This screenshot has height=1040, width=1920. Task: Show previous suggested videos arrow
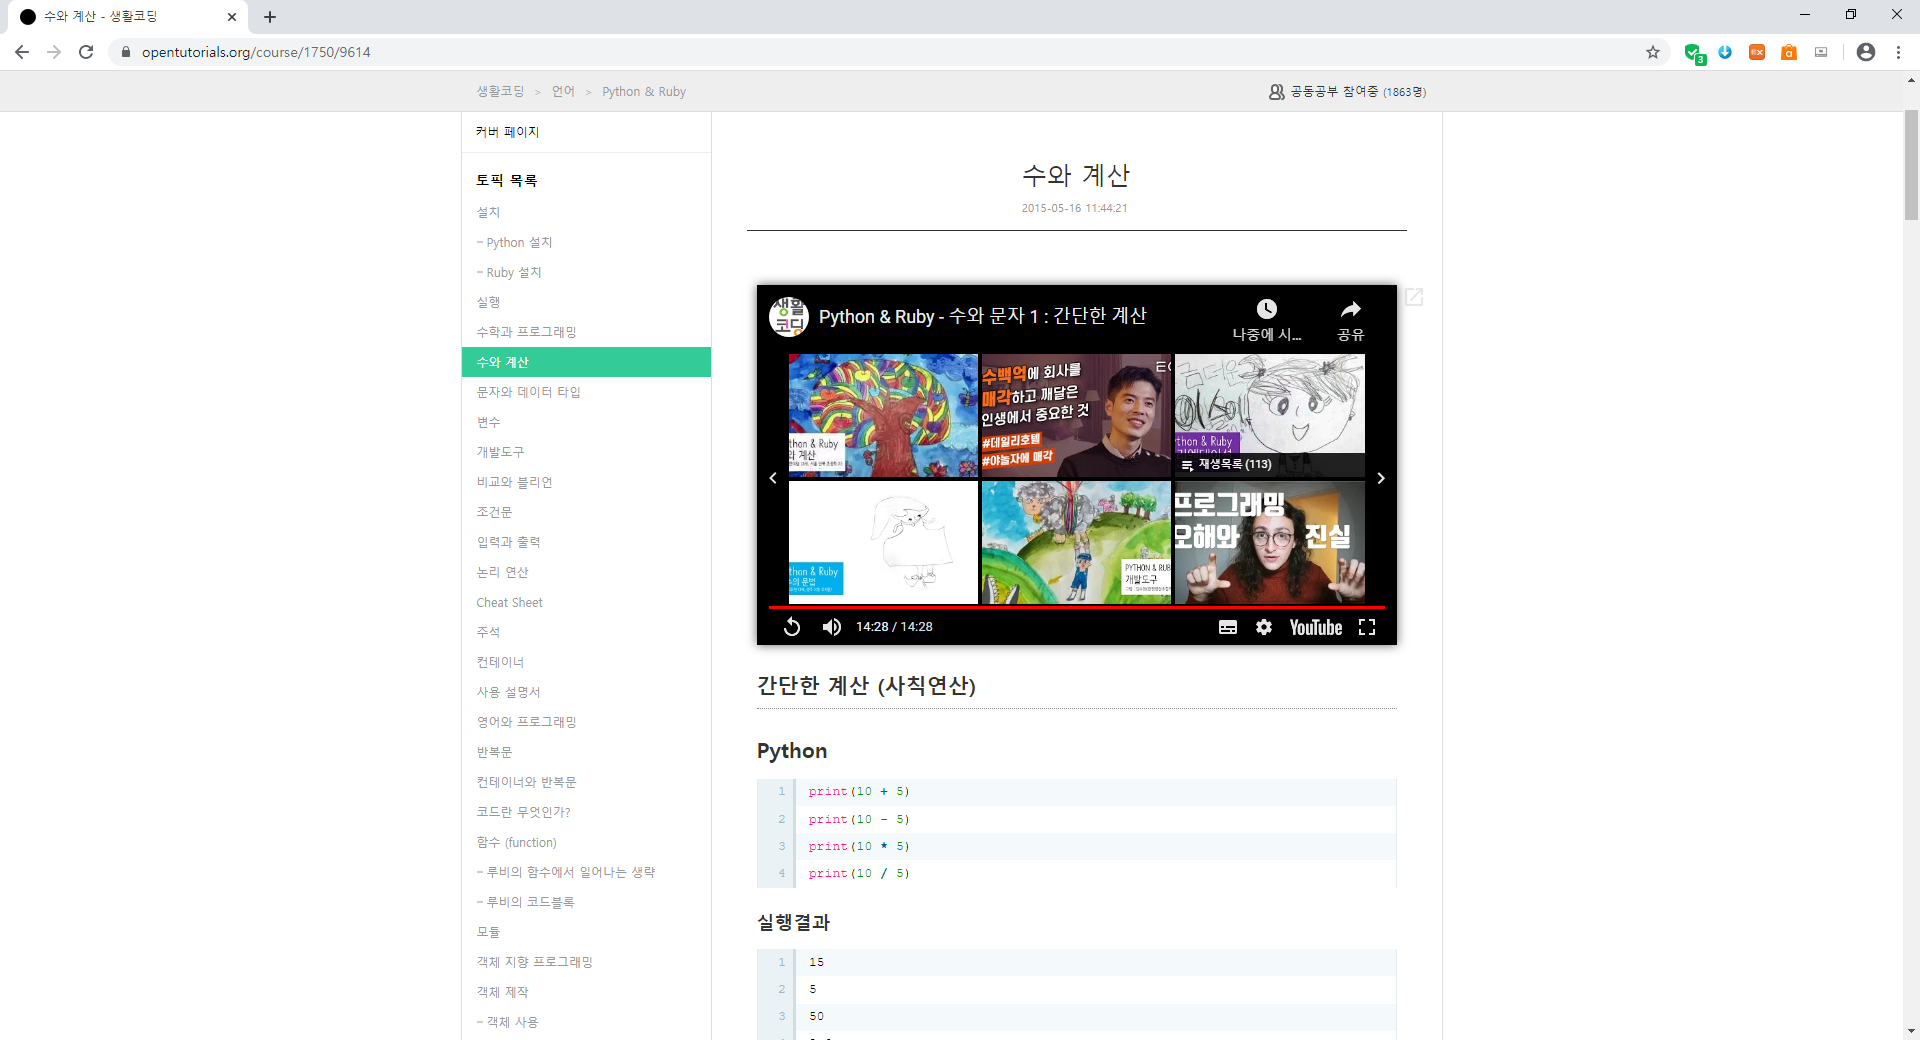pos(773,478)
